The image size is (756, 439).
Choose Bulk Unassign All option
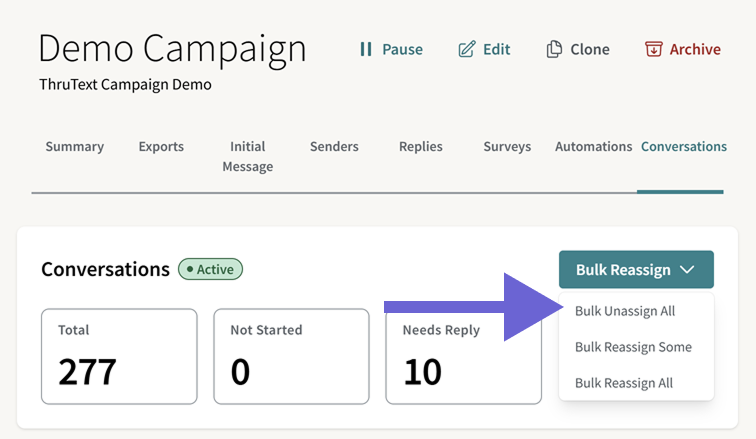pos(625,311)
